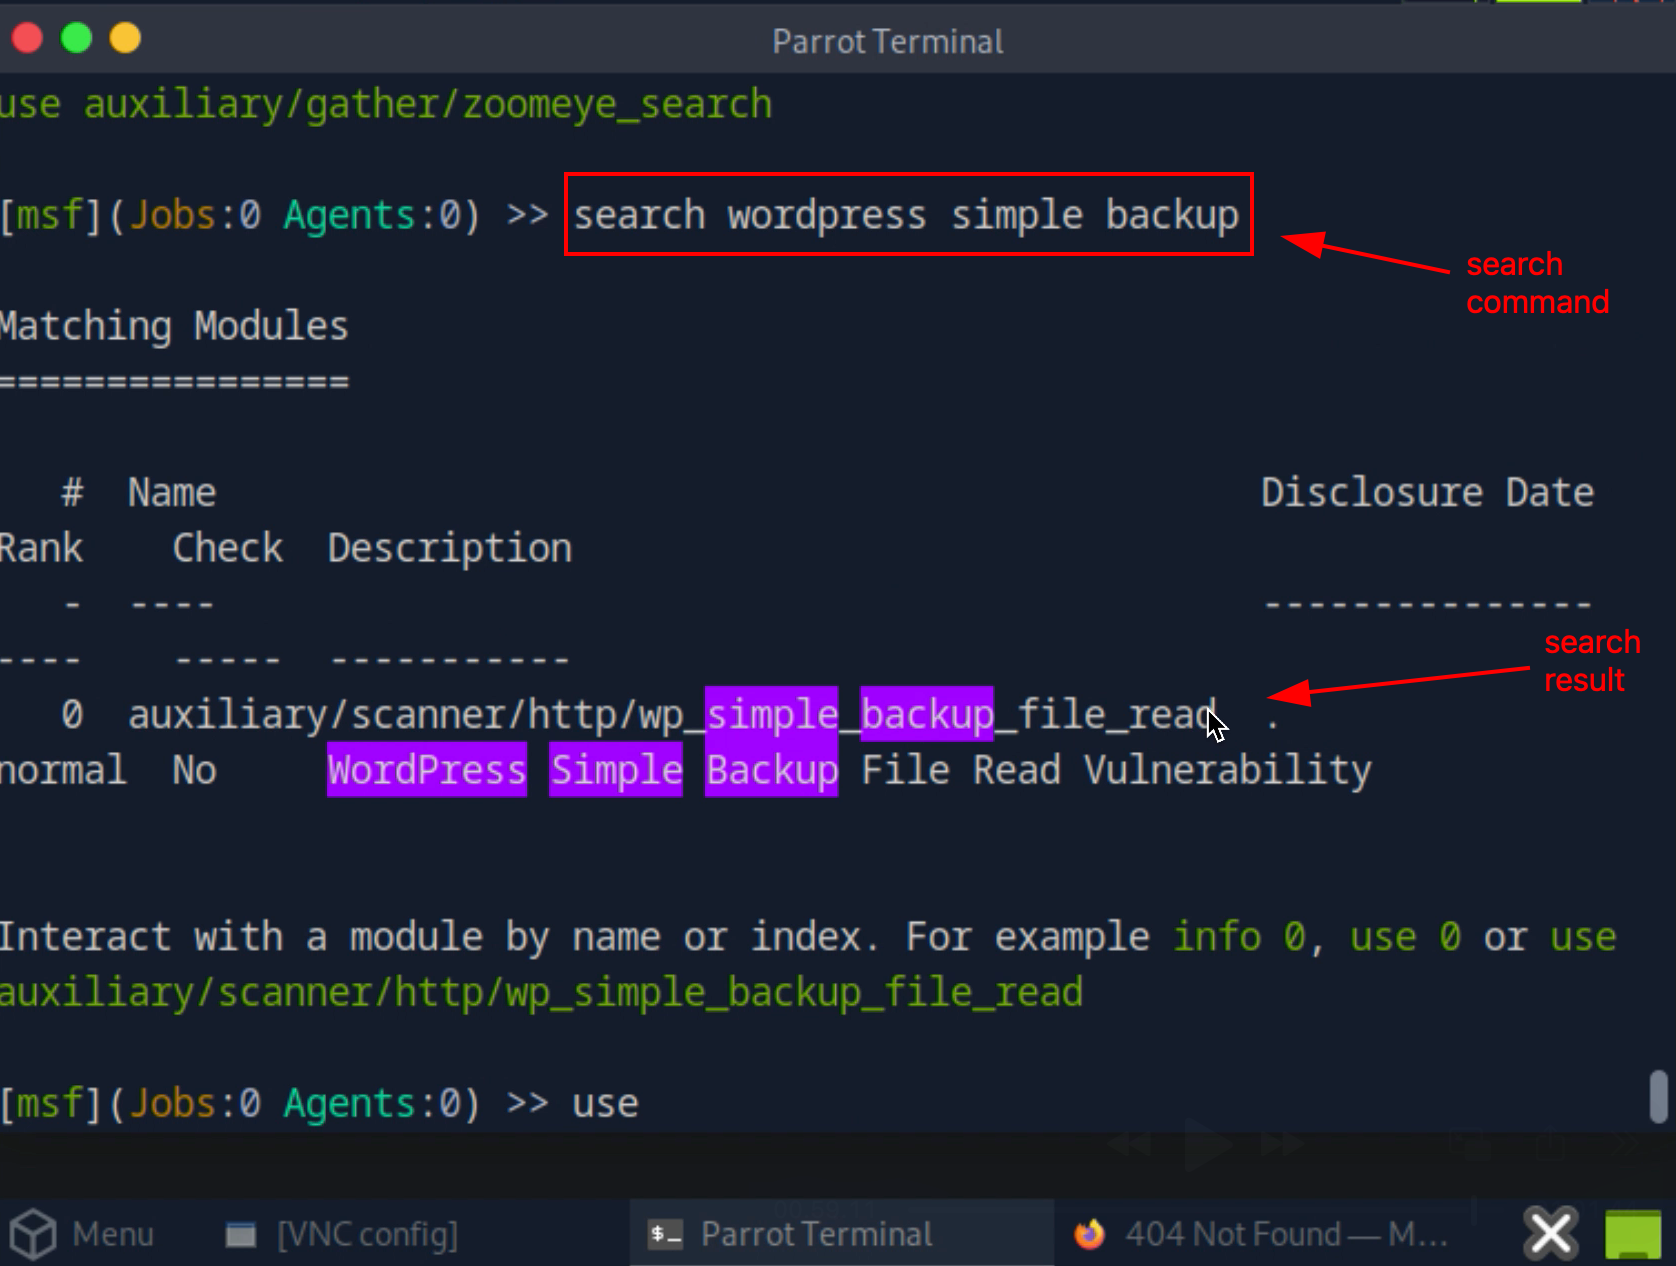Switch to the 404 Not Found Firefox window
This screenshot has width=1676, height=1266.
(1260, 1234)
